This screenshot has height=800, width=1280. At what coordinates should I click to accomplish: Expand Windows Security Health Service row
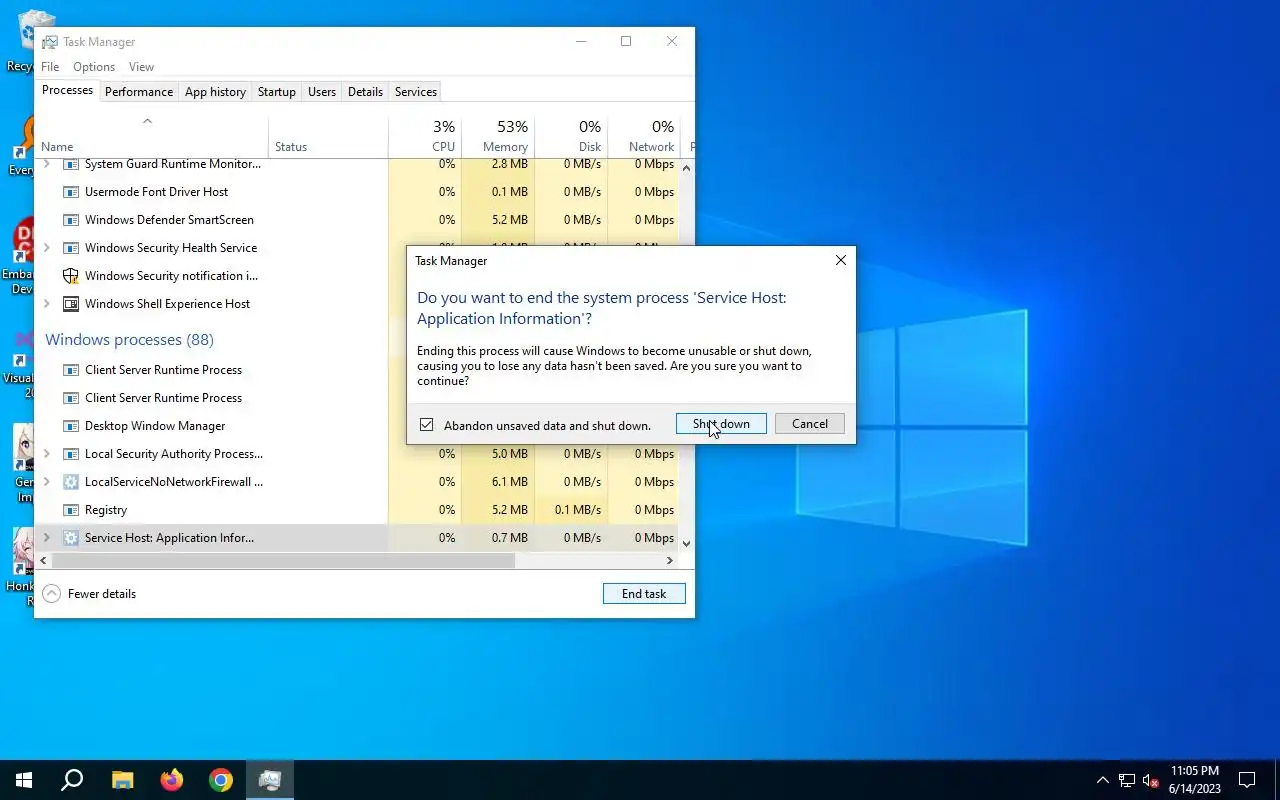click(x=46, y=248)
